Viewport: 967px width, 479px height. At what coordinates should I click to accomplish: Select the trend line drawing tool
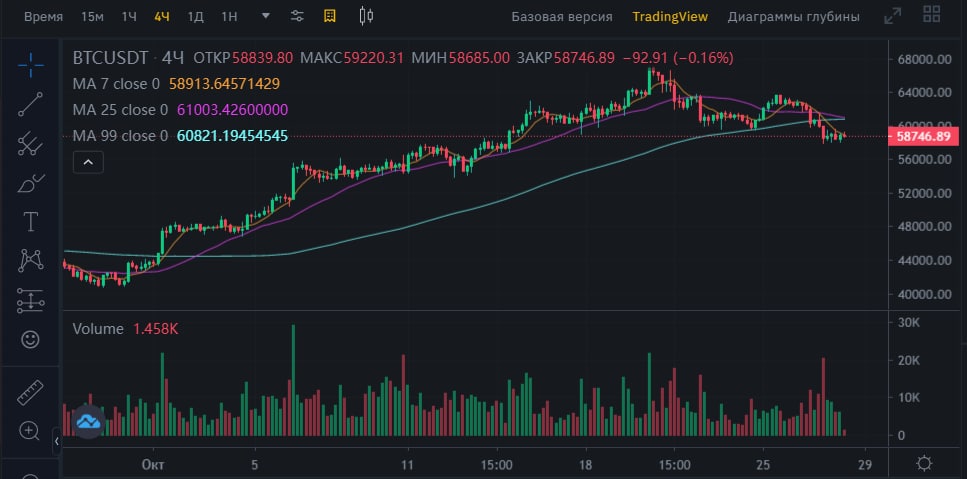[30, 104]
